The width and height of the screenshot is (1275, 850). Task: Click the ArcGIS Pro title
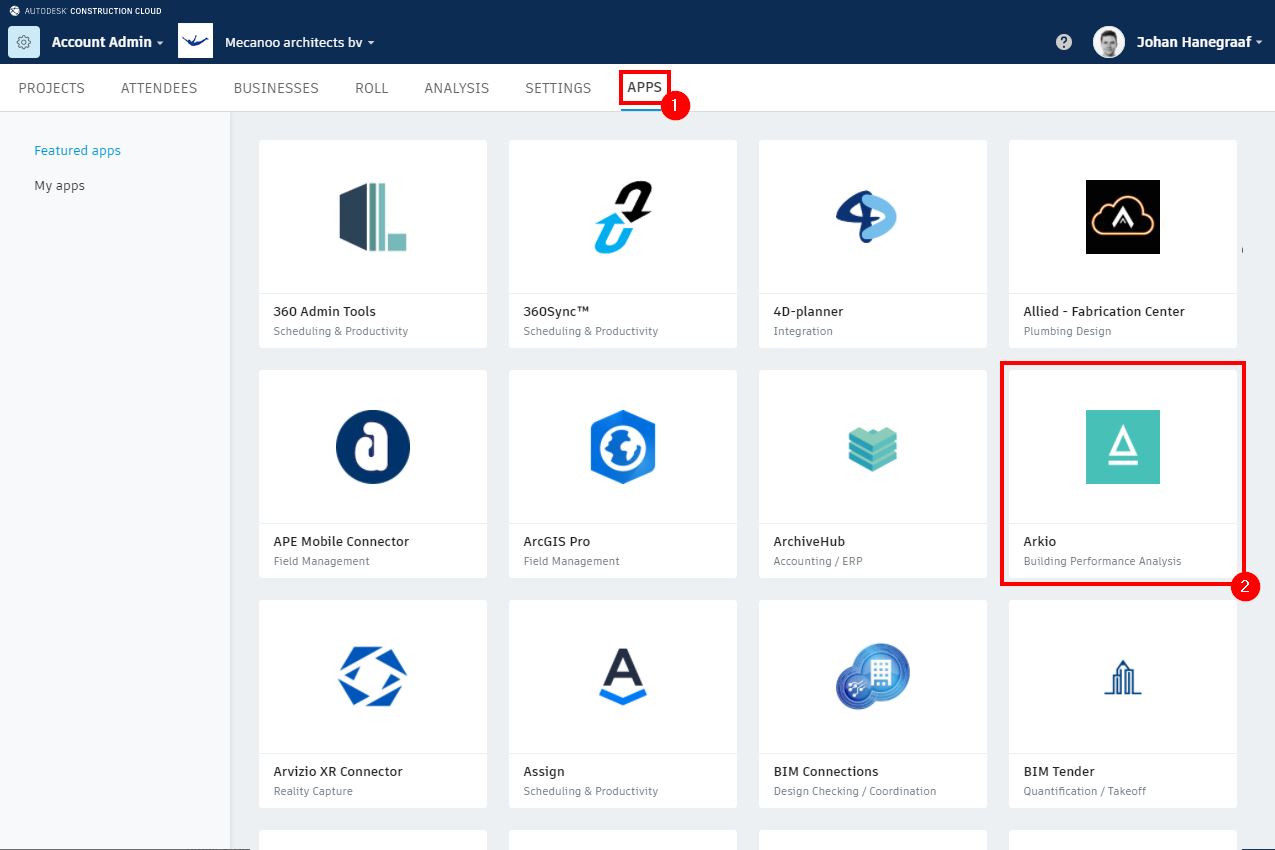click(x=557, y=541)
